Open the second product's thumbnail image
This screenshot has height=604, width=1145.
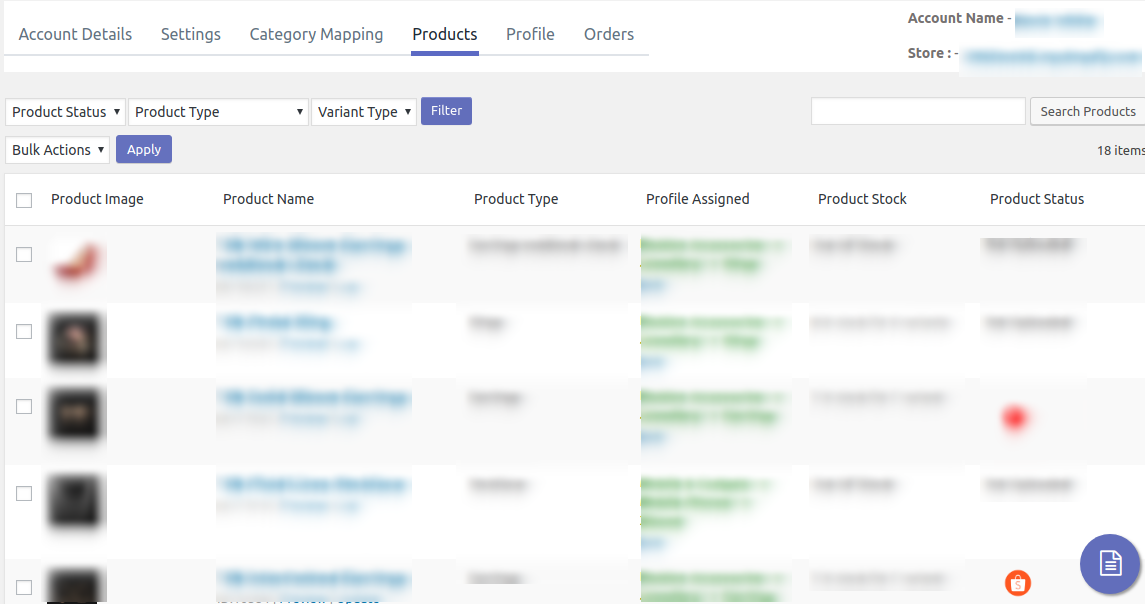pos(75,337)
